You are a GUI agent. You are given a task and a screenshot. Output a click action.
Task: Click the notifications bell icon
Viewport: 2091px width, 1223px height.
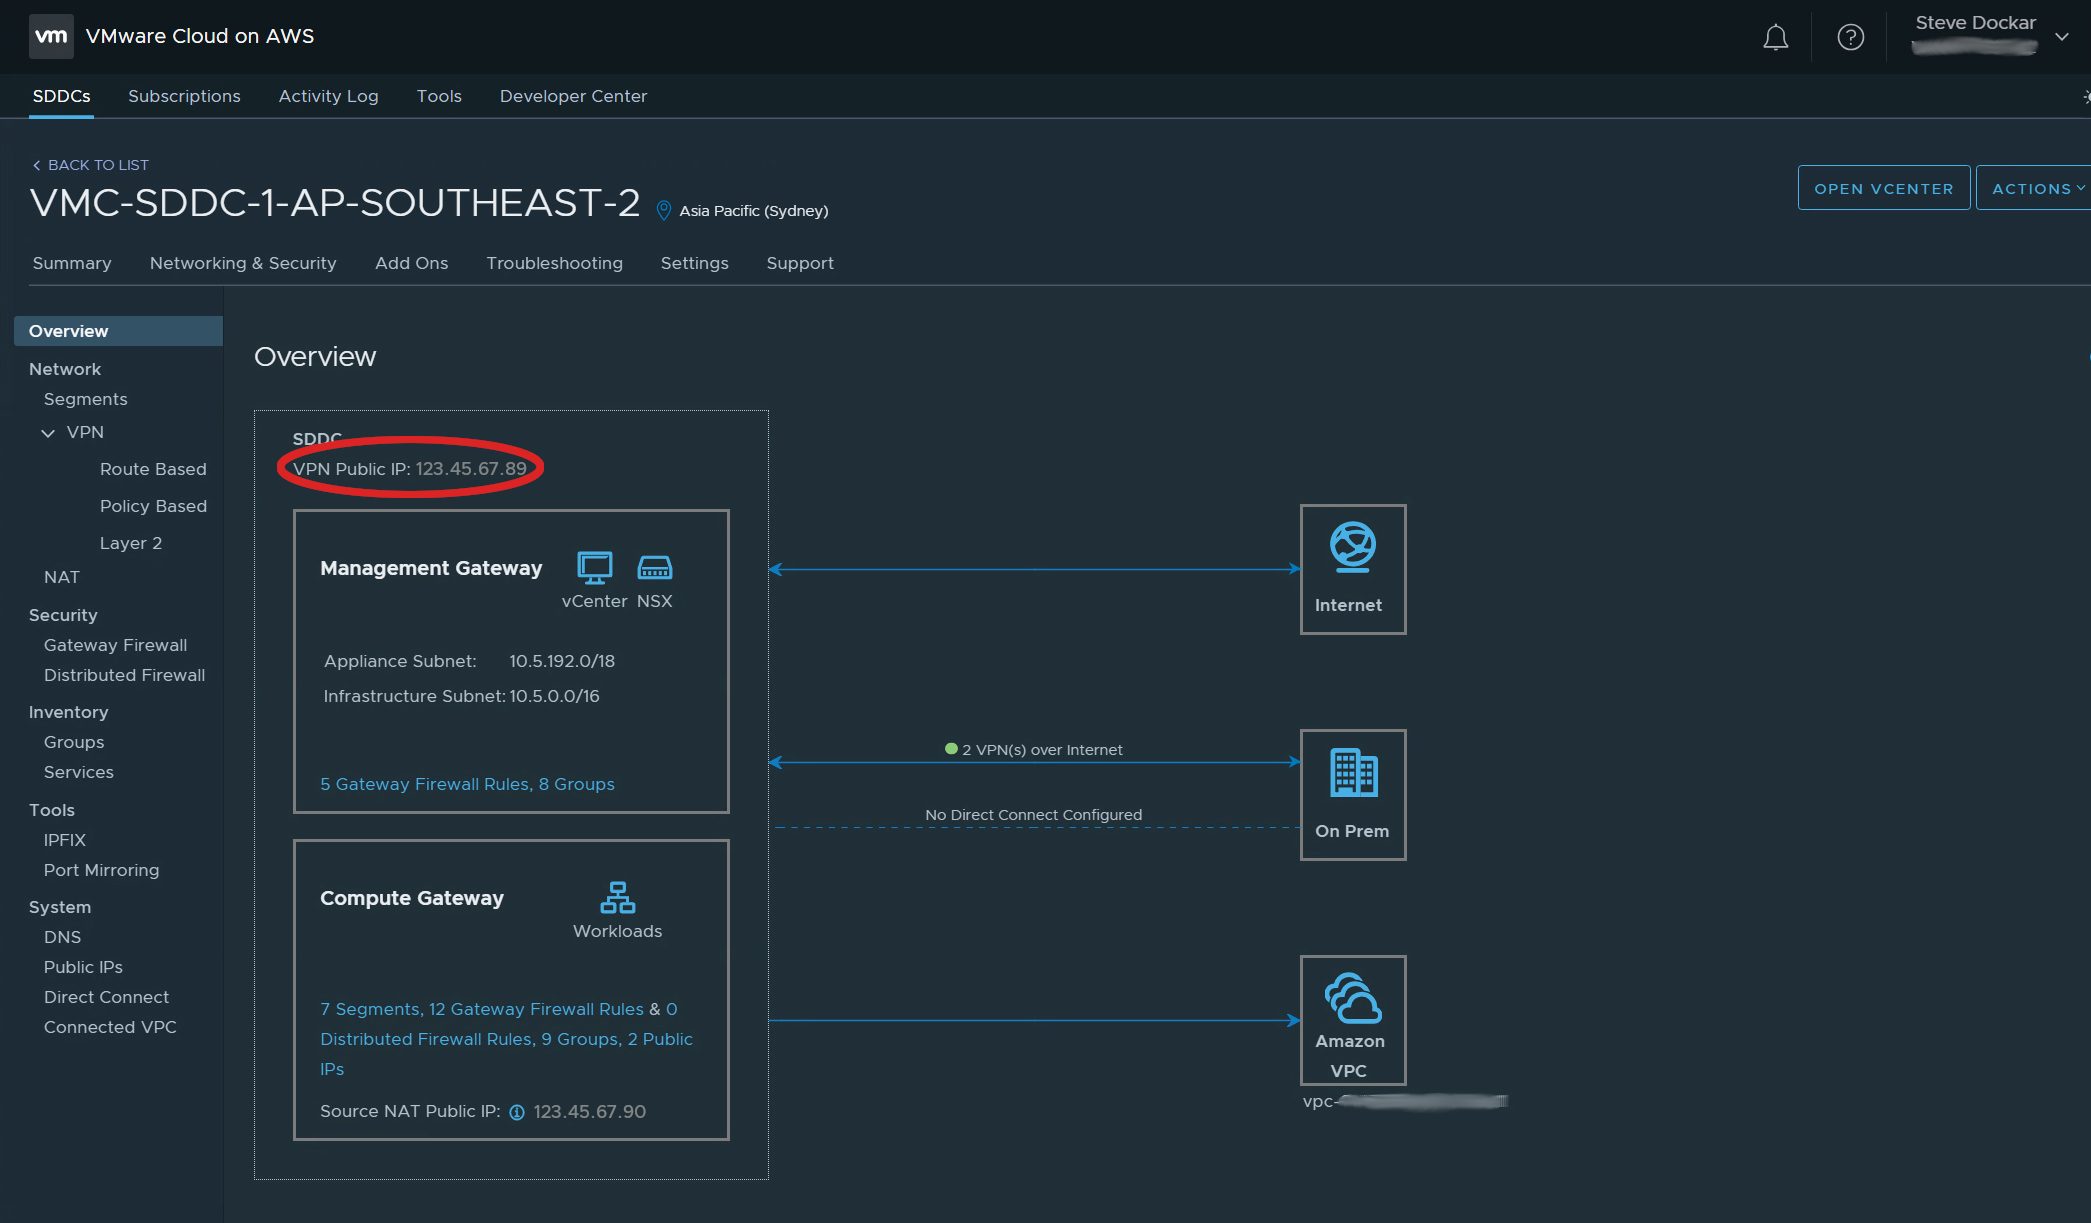pyautogui.click(x=1775, y=38)
